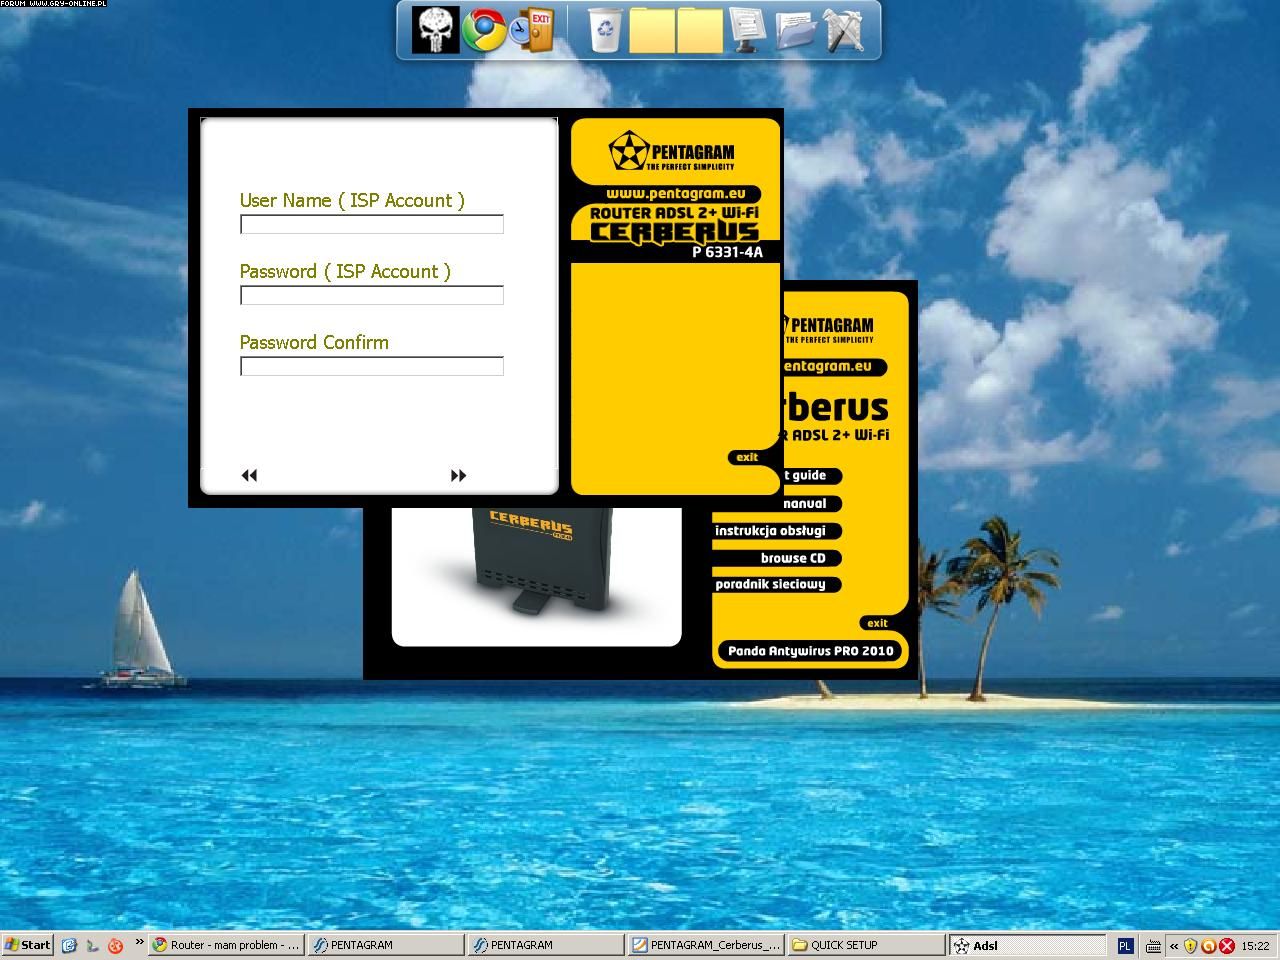Open the hammer and wrench tools dock icon
Image resolution: width=1280 pixels, height=960 pixels.
tap(842, 30)
